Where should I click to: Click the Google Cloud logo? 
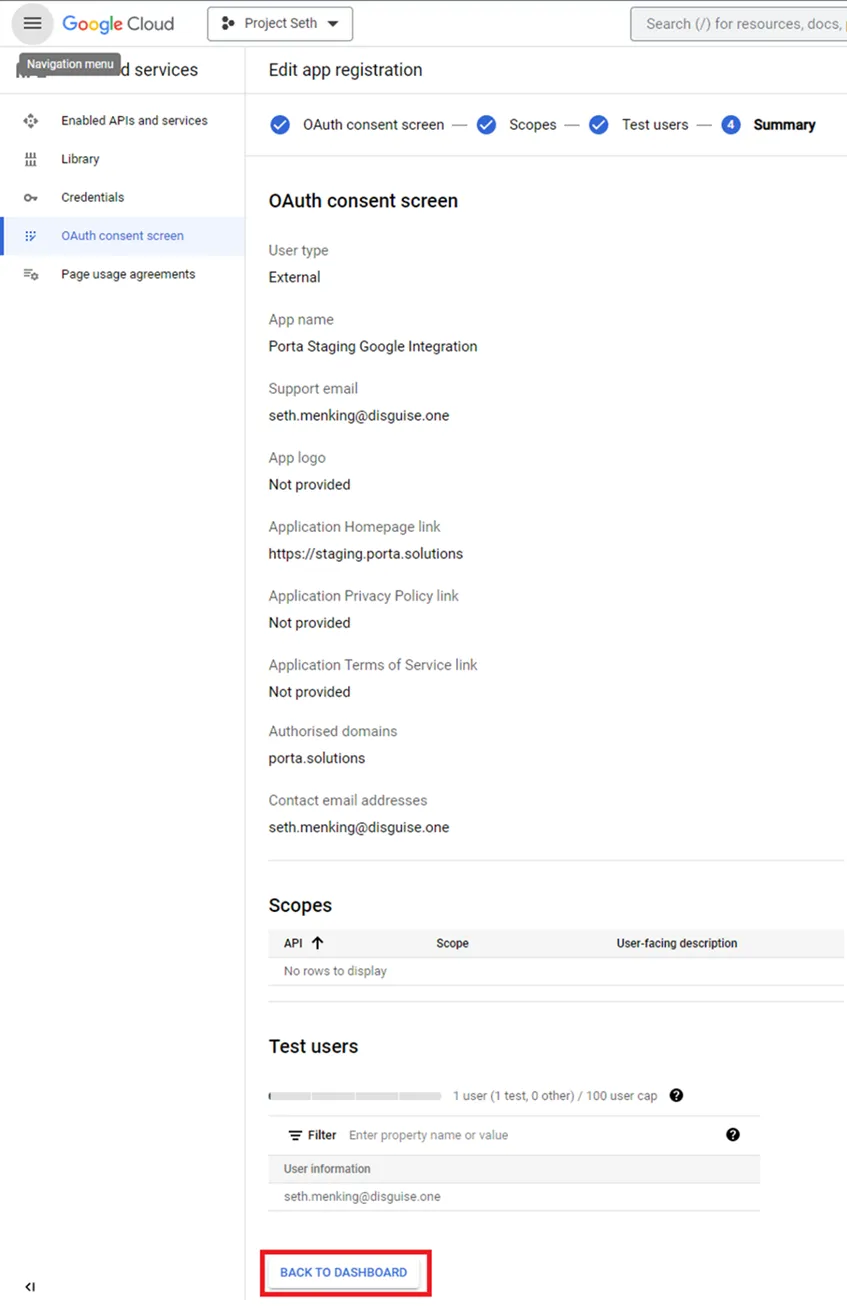(x=118, y=23)
